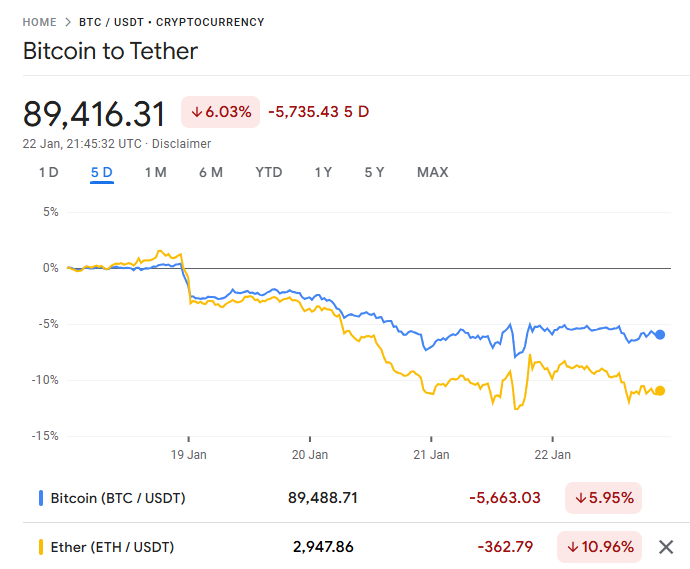Click the yellow Ether chart endpoint dot

(x=660, y=391)
